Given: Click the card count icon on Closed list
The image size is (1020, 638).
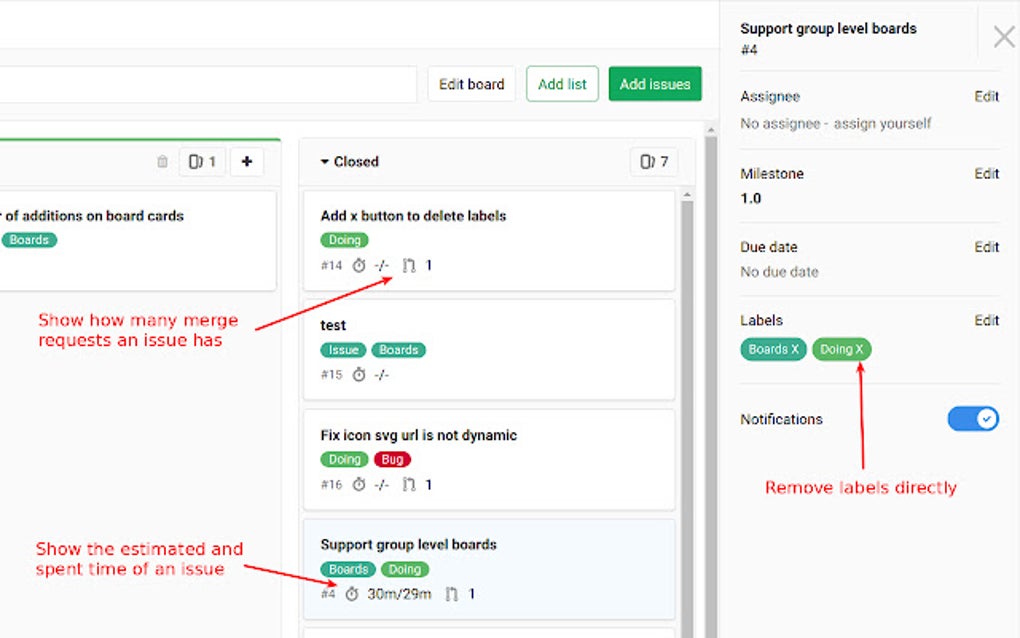Looking at the screenshot, I should tap(653, 161).
